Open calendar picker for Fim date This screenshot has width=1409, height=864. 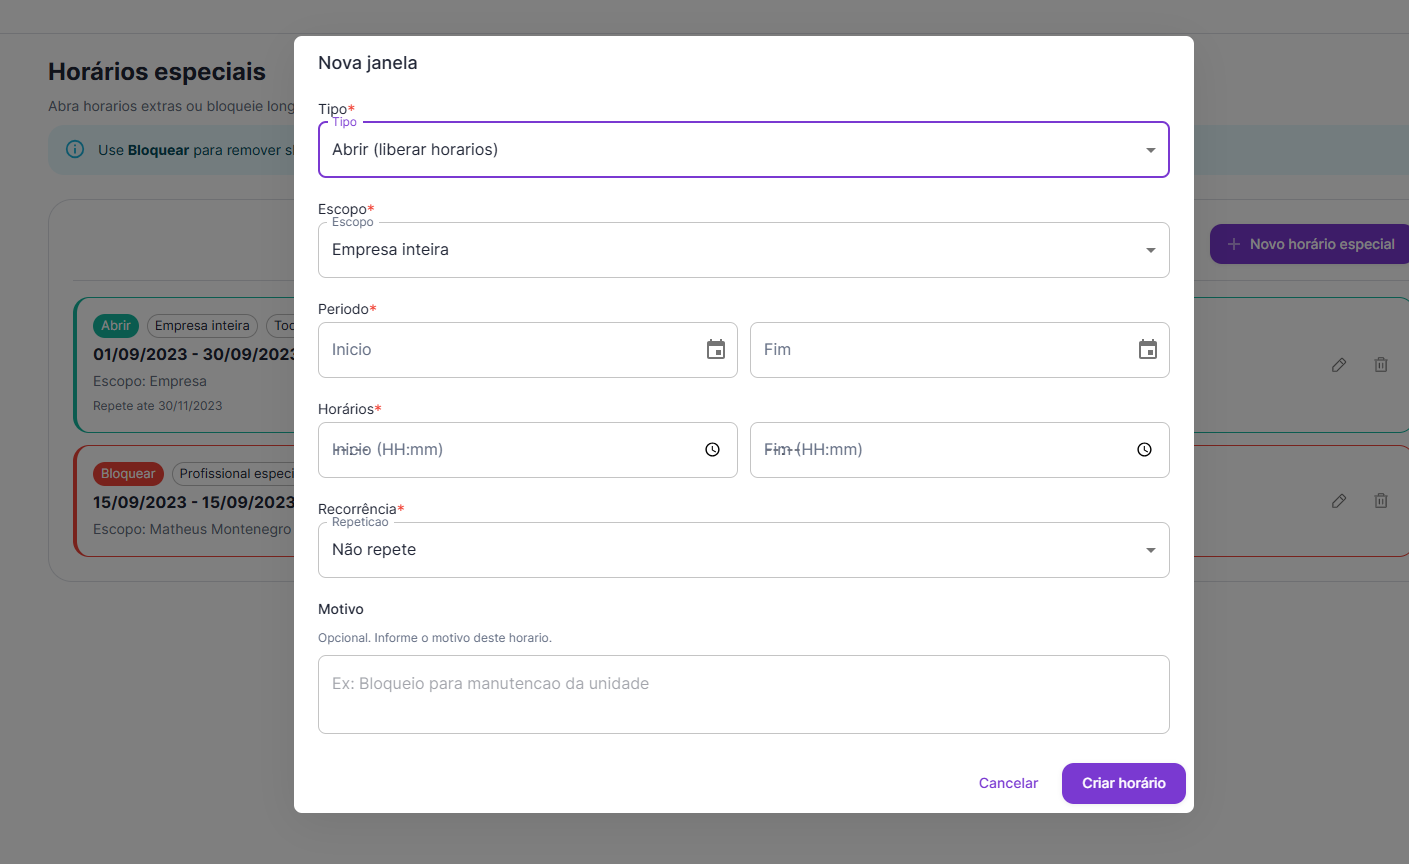click(1148, 349)
